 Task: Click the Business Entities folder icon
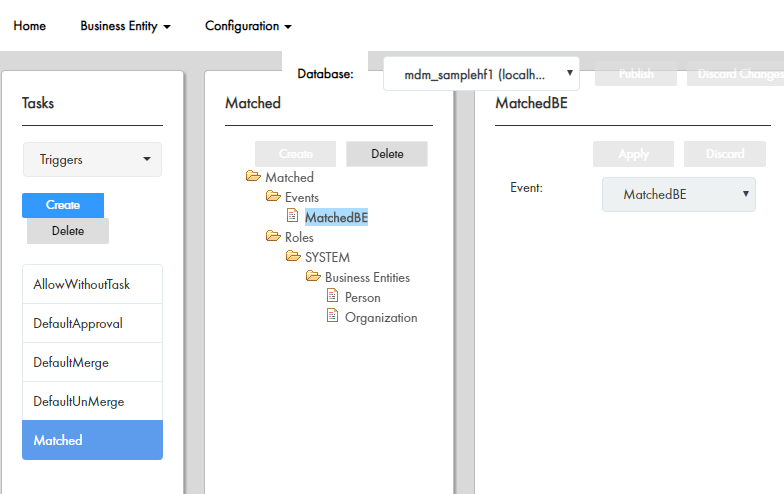[314, 276]
